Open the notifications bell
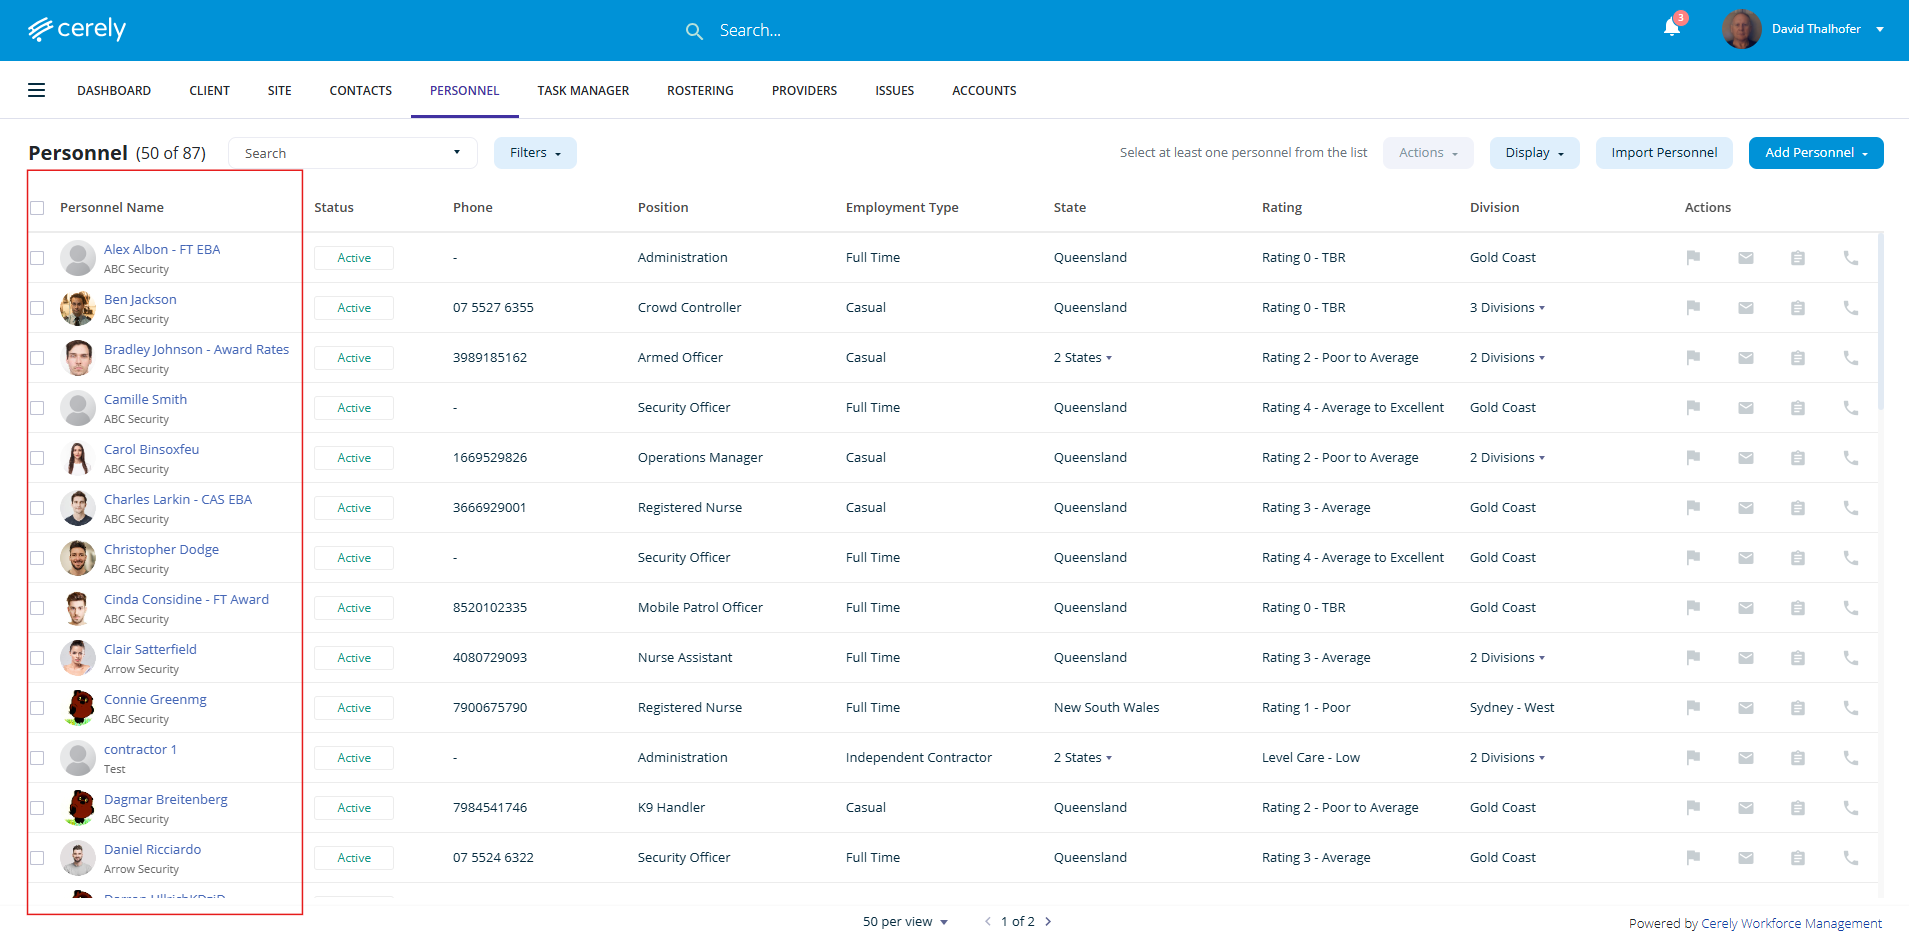The width and height of the screenshot is (1909, 934). coord(1671,28)
